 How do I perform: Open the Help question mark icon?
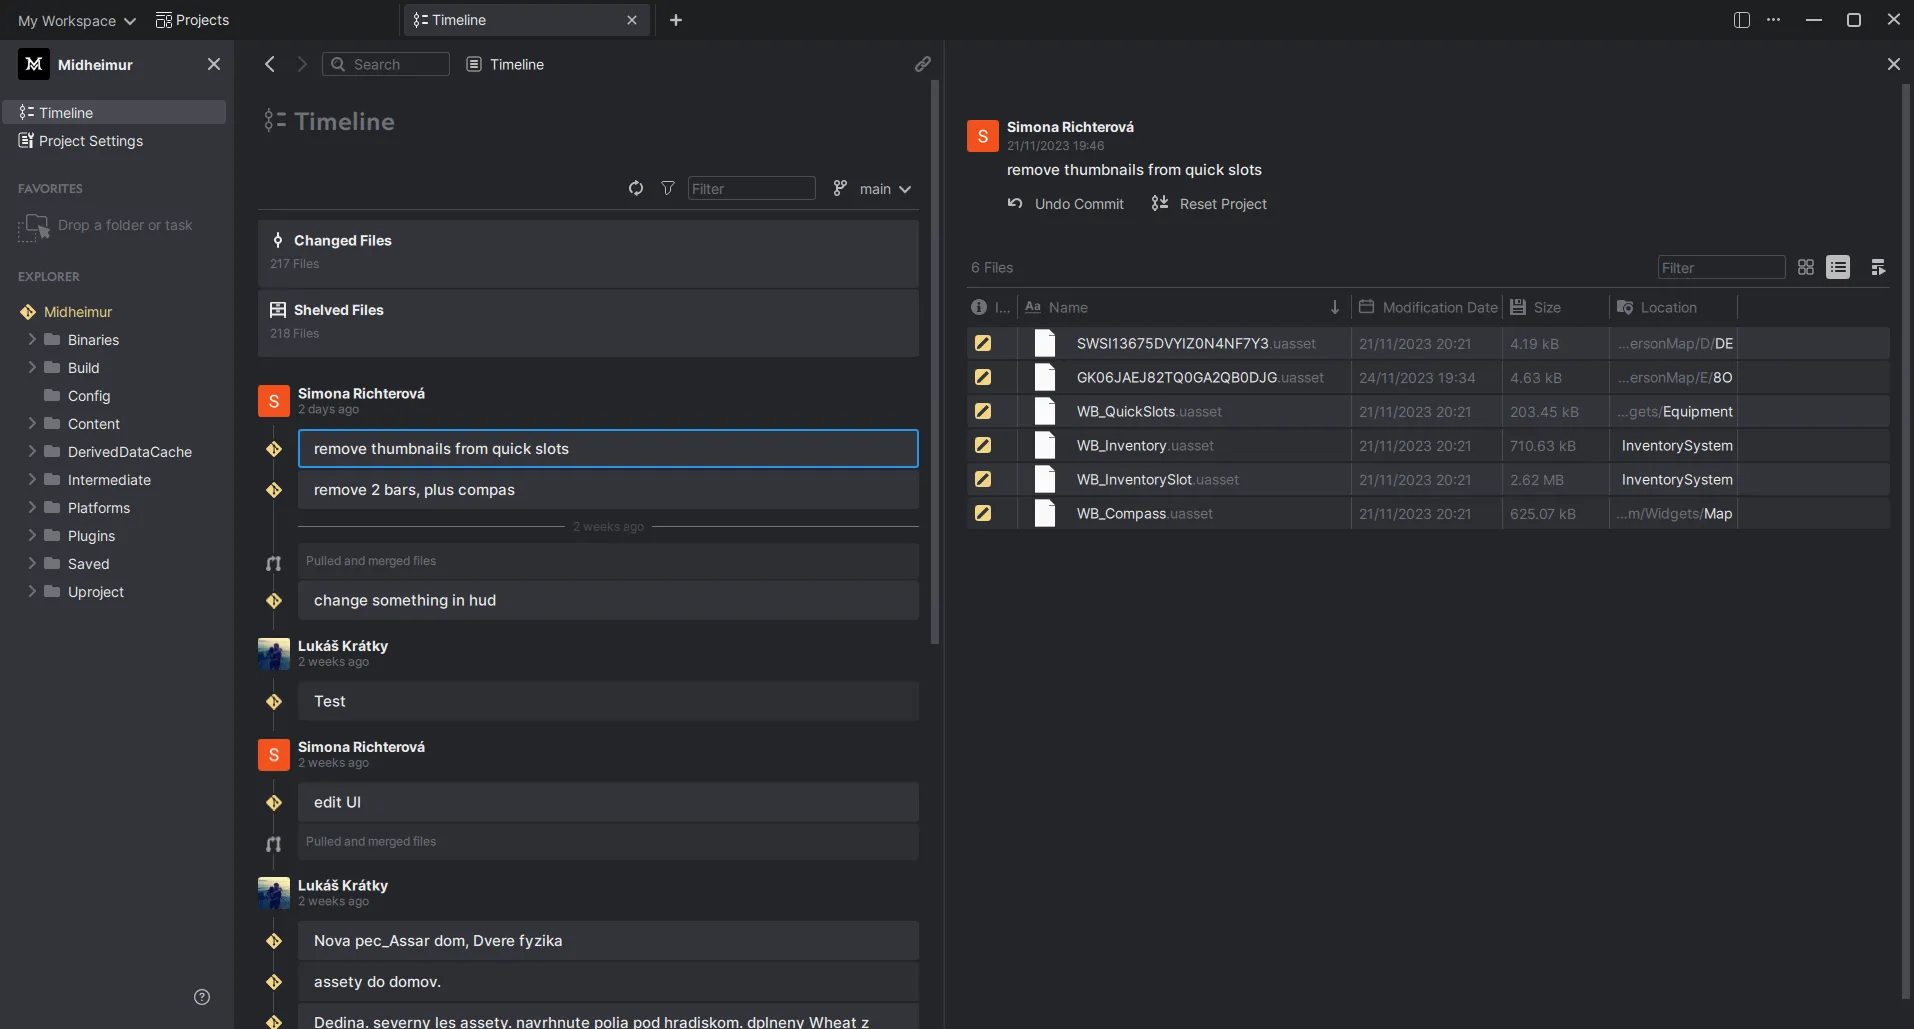tap(201, 997)
